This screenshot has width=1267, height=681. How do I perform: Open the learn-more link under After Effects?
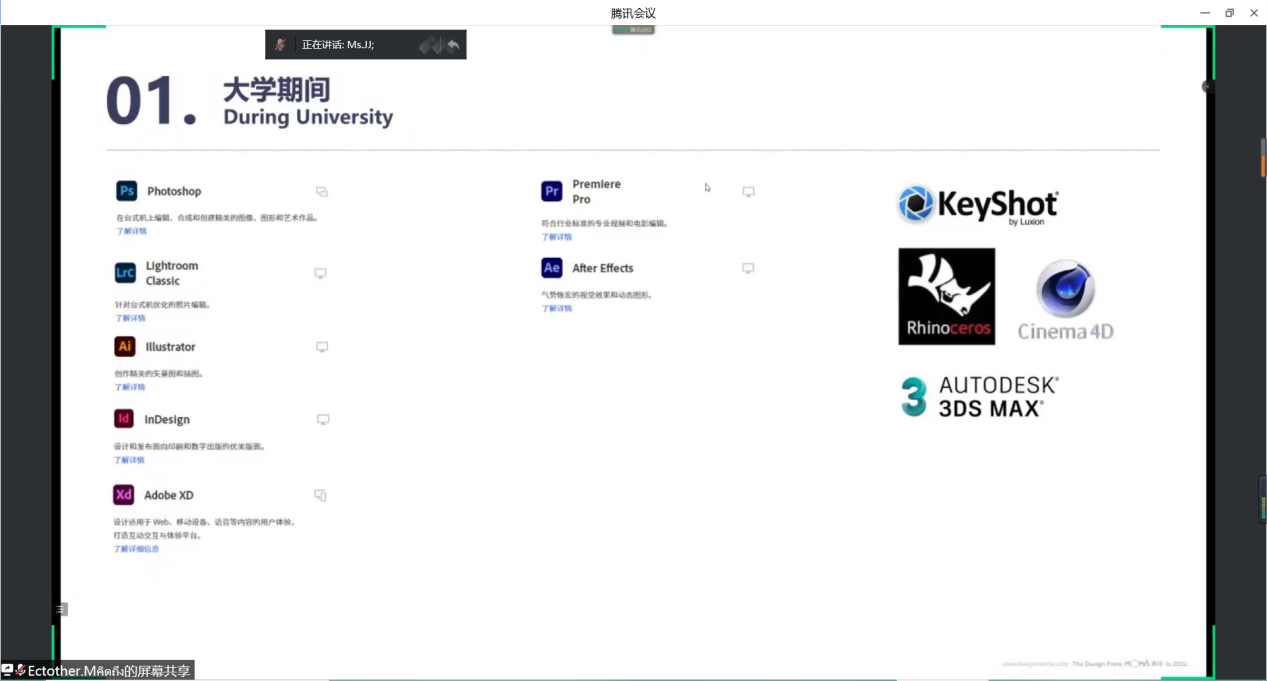click(557, 308)
